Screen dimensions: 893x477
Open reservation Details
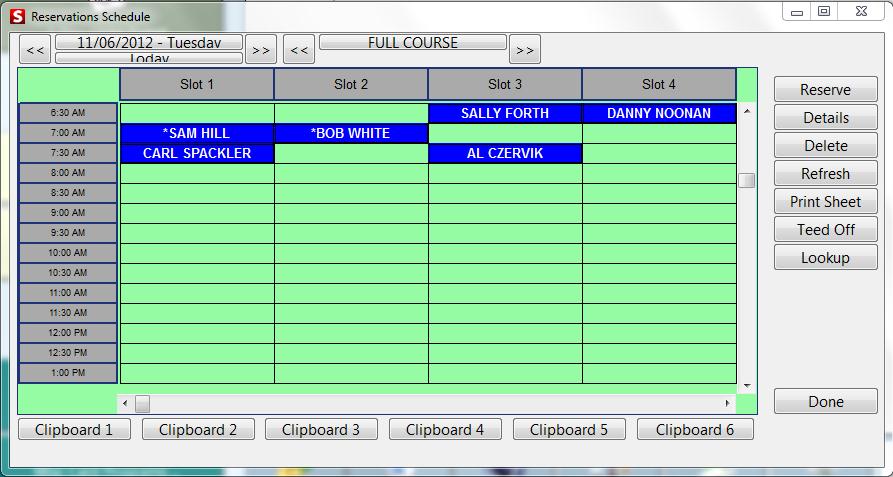coord(825,118)
